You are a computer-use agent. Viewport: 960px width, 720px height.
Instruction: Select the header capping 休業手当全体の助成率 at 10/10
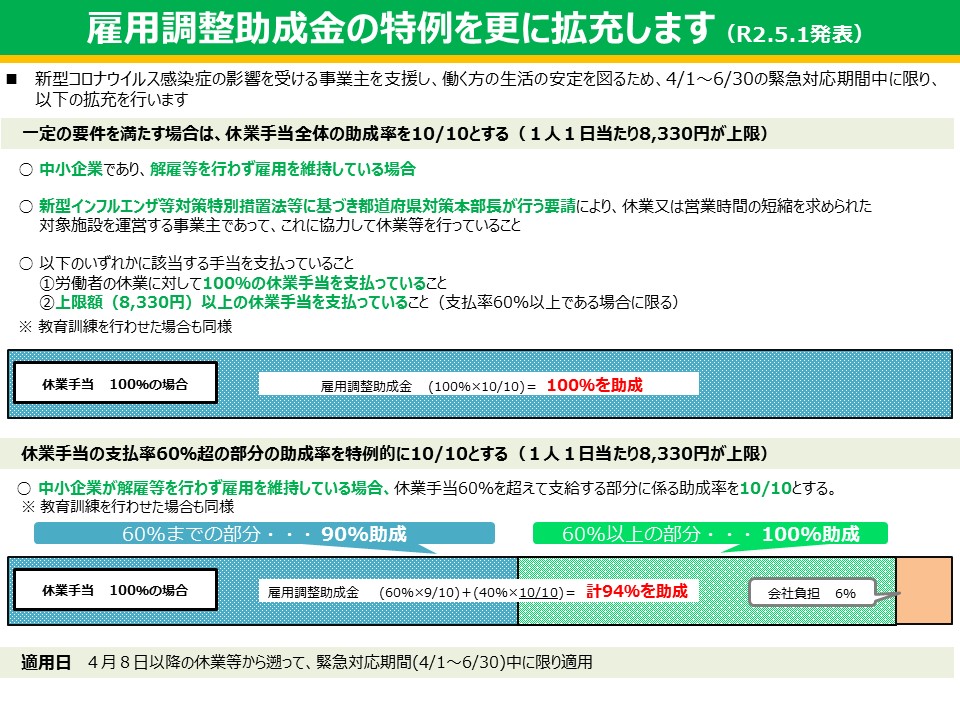(x=395, y=133)
